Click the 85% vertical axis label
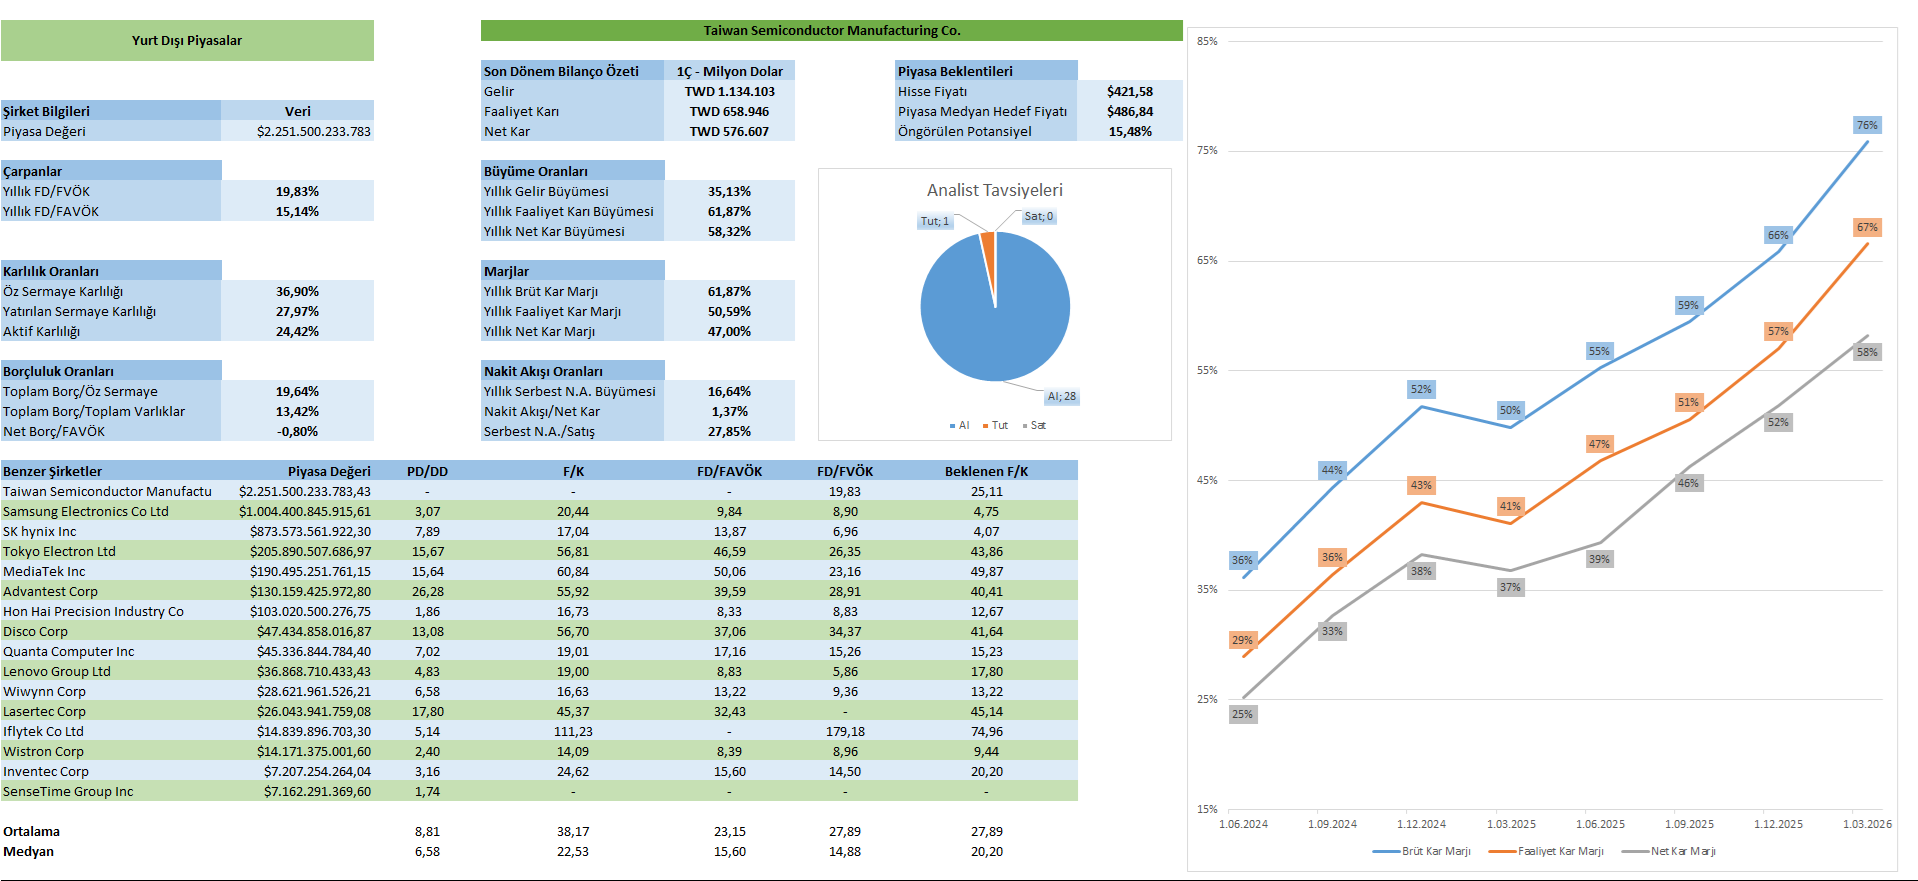1918x881 pixels. coord(1207,42)
